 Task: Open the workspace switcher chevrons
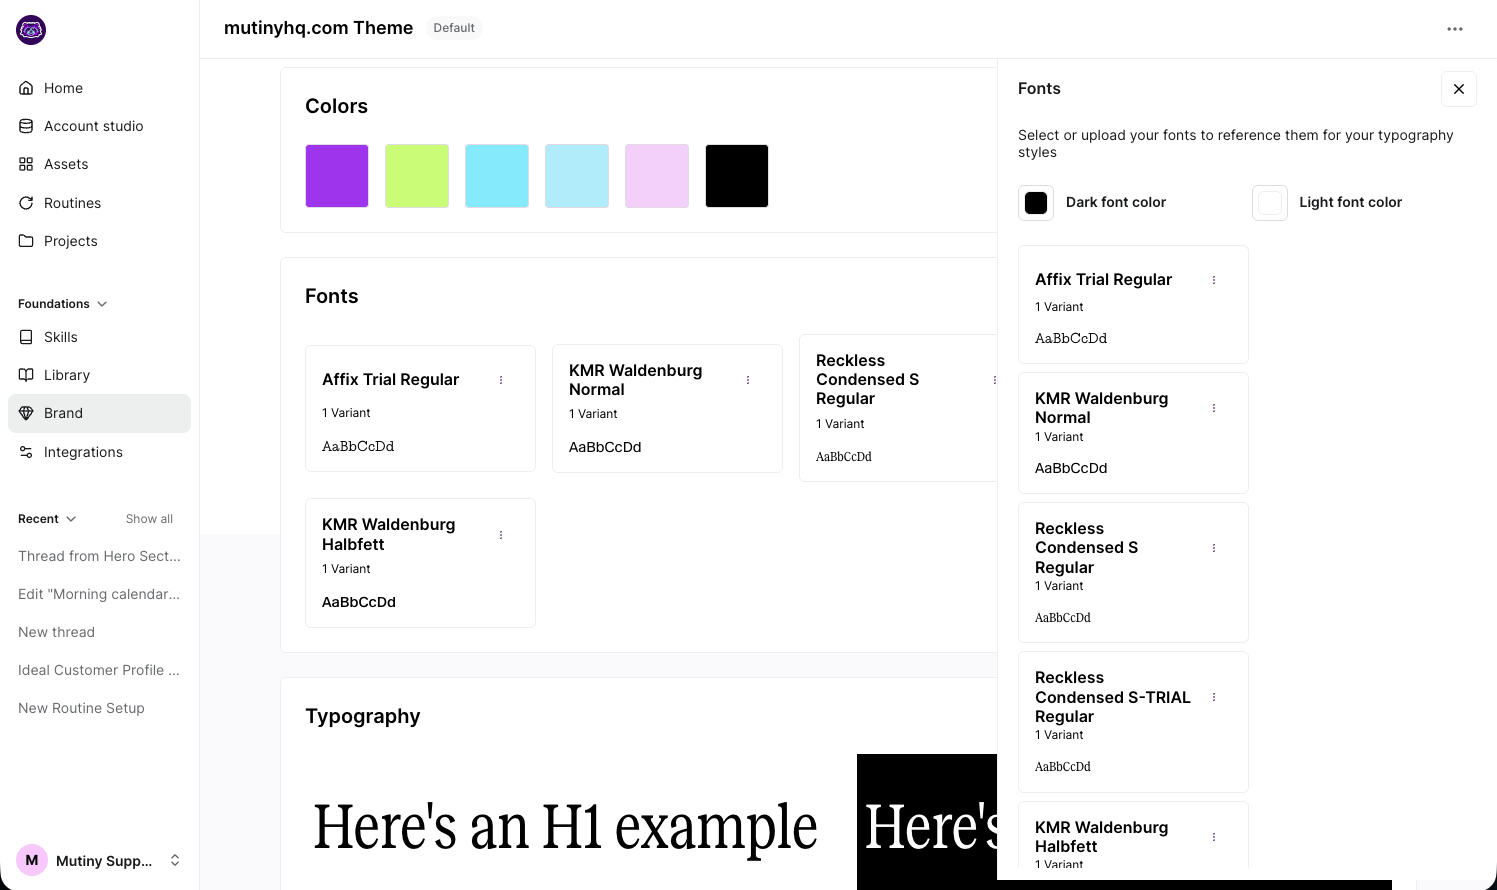tap(175, 860)
